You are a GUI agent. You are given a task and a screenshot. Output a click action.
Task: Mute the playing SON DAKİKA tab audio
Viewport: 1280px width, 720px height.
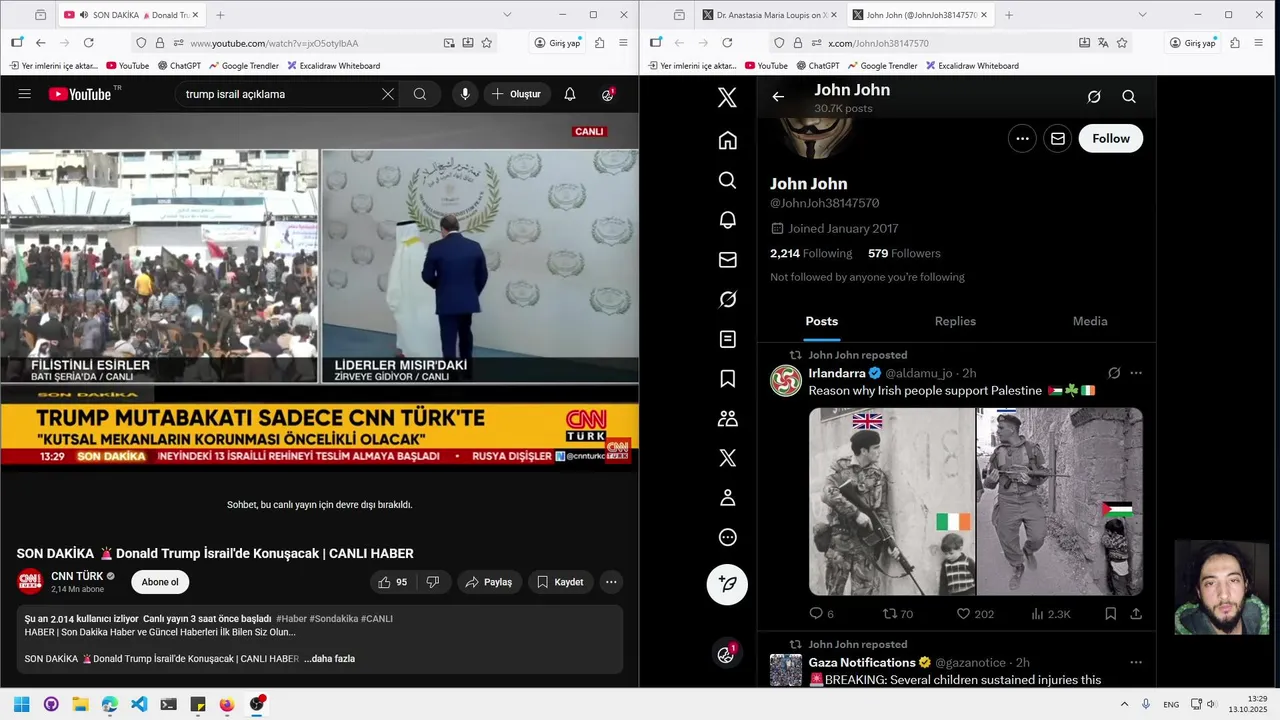coord(83,15)
